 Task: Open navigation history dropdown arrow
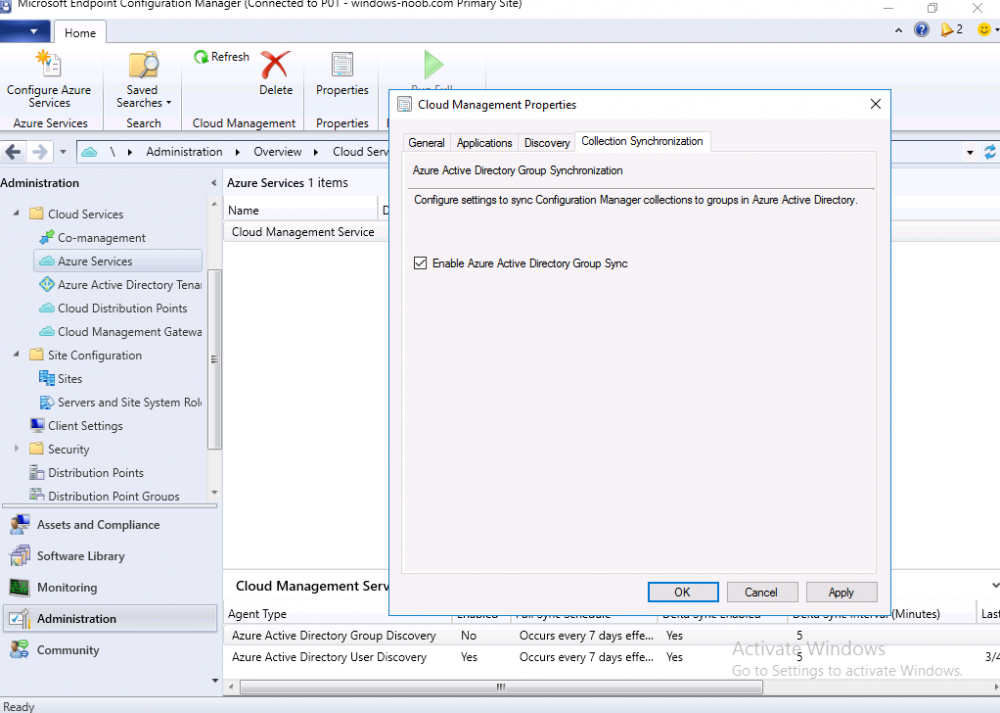(x=62, y=152)
